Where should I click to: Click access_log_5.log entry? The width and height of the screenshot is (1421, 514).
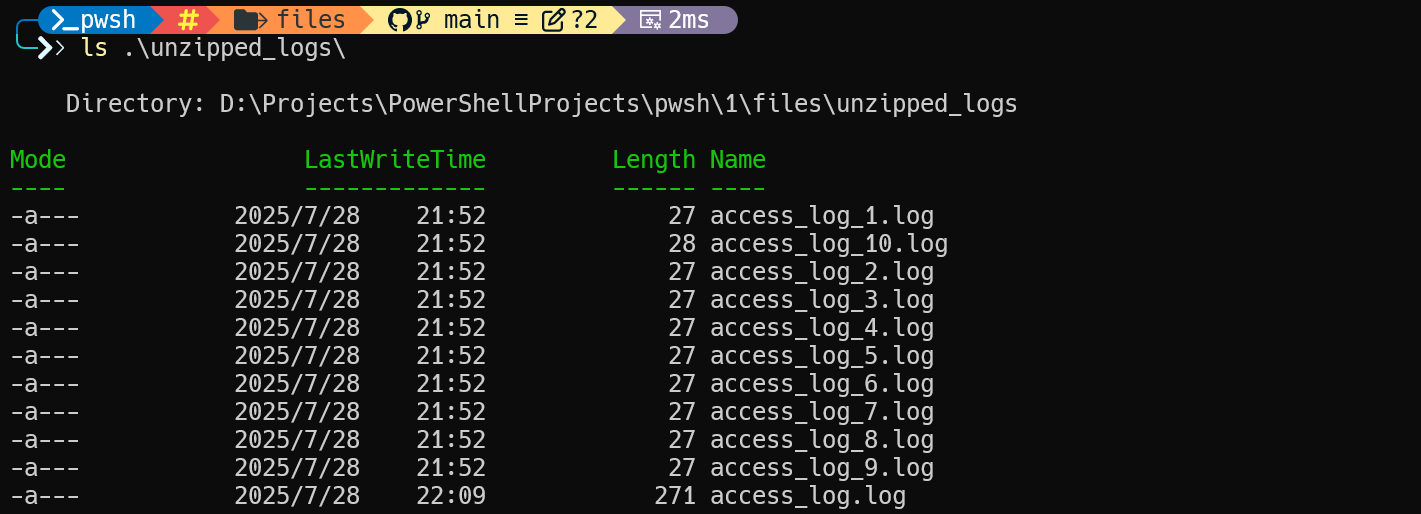(822, 356)
